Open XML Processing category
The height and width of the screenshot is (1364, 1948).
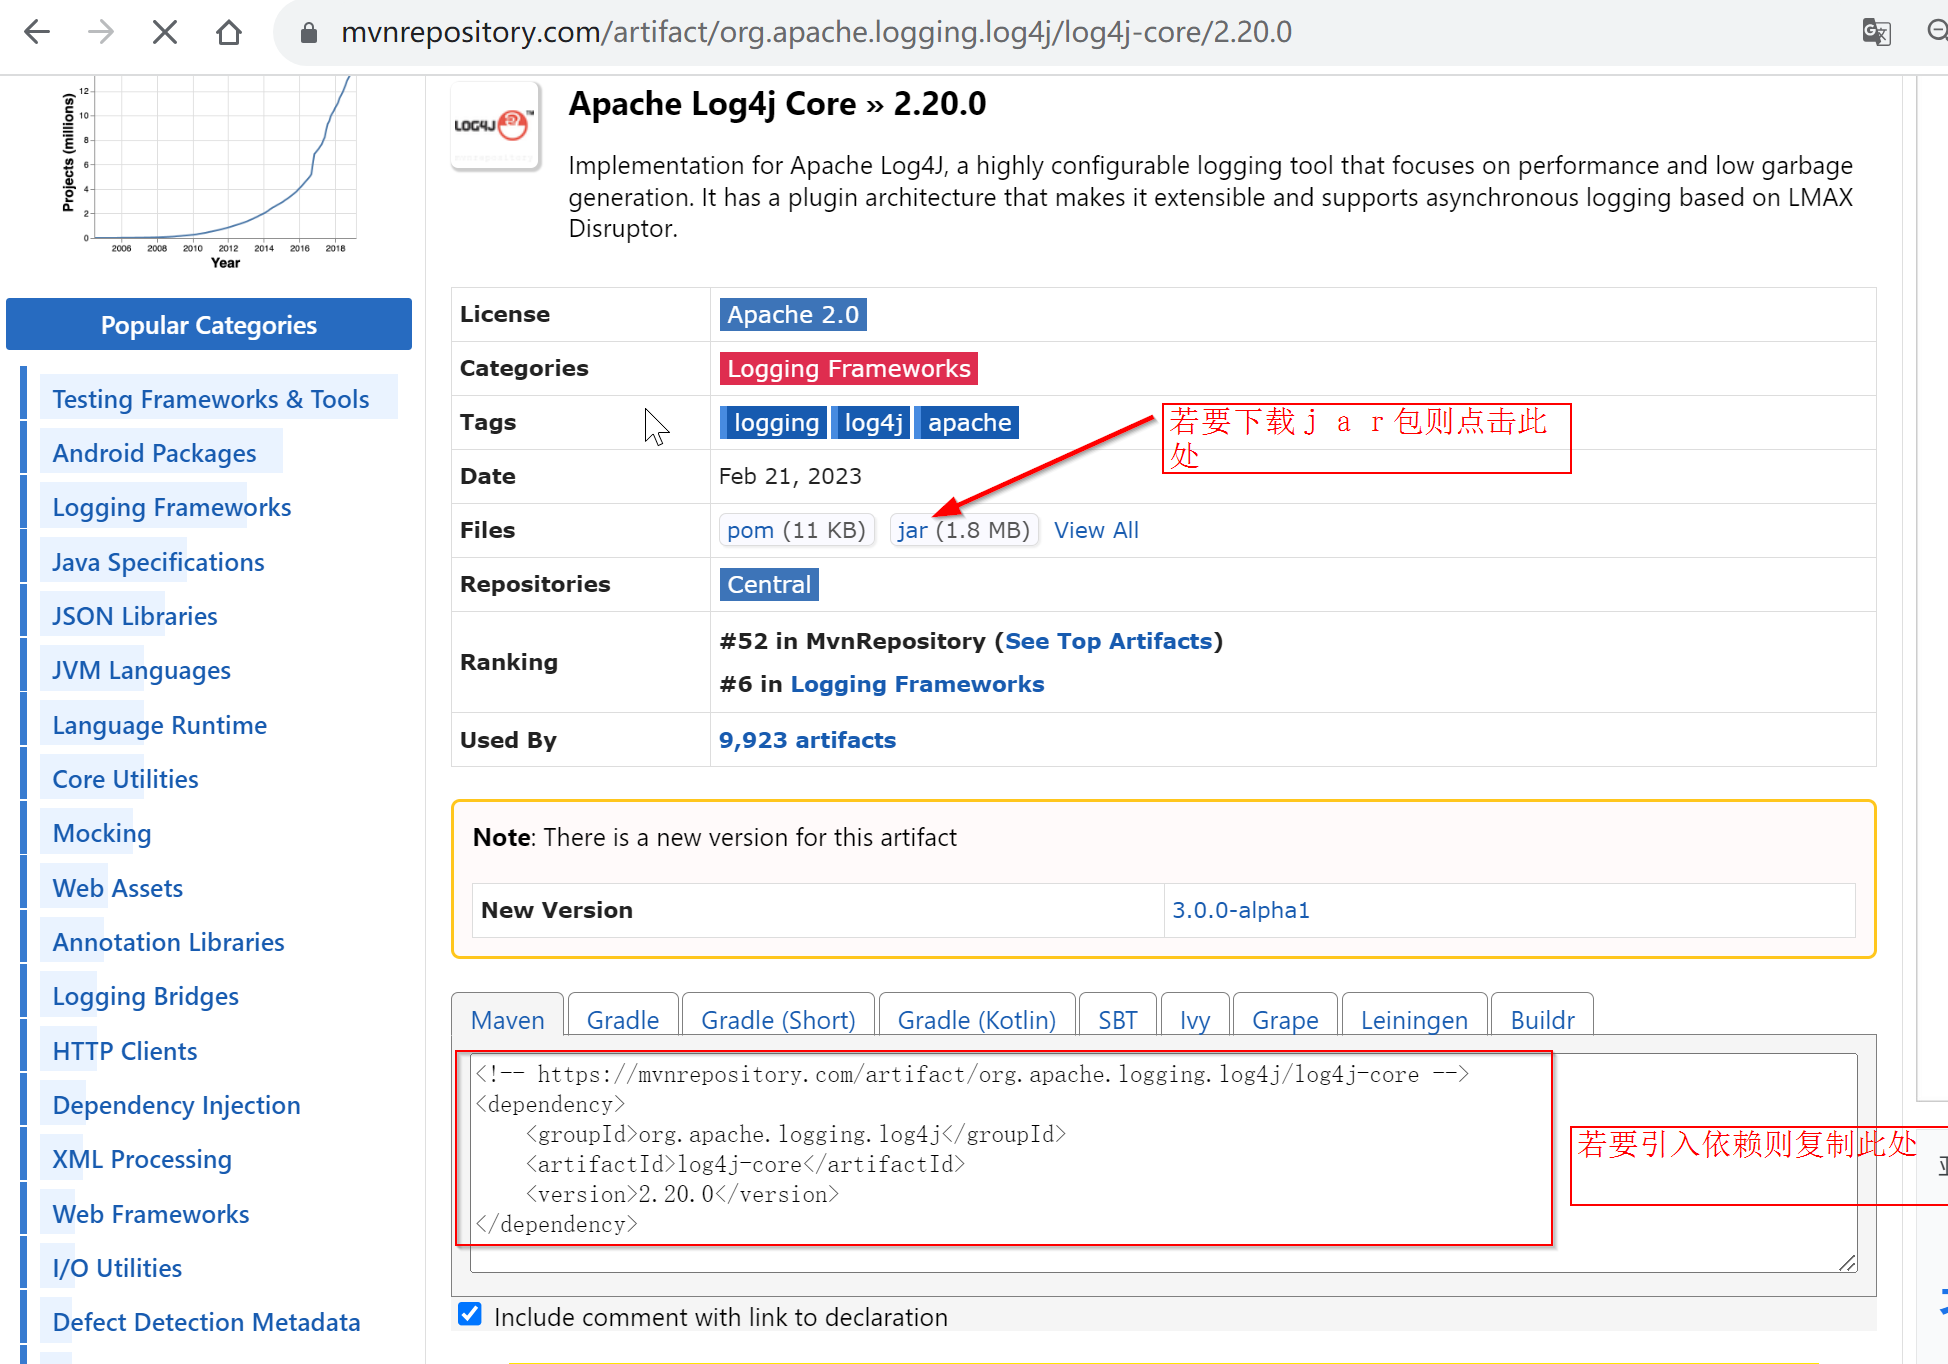[142, 1159]
